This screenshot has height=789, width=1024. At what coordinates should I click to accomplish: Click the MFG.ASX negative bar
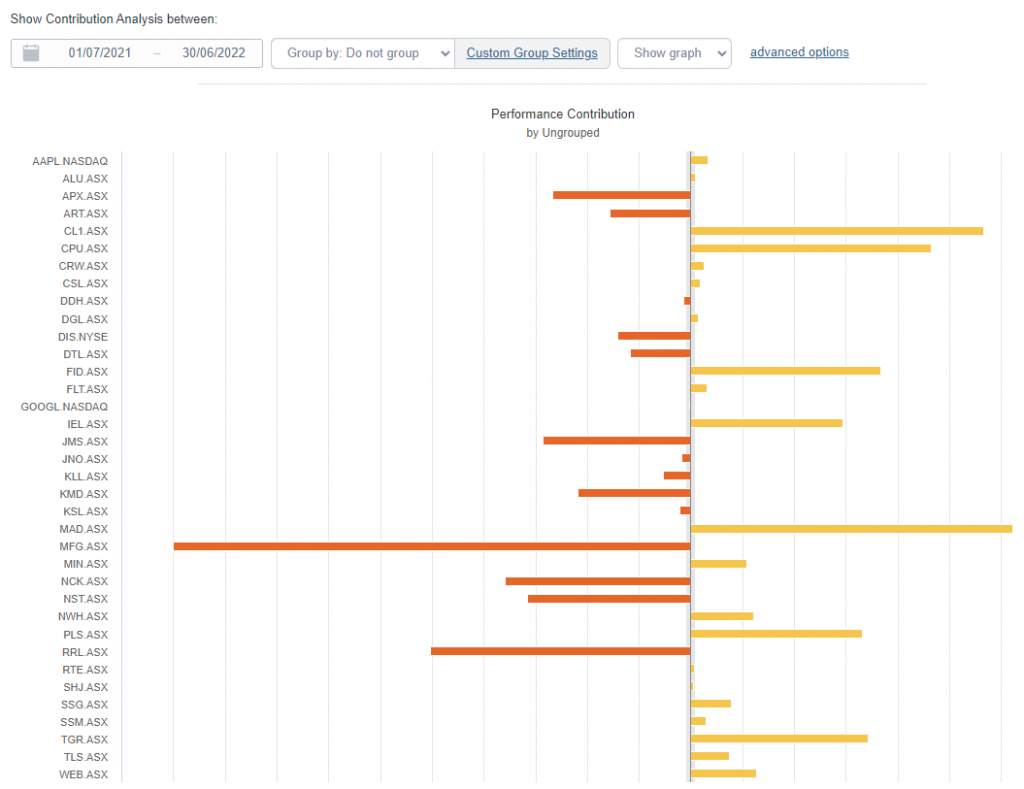click(x=432, y=546)
